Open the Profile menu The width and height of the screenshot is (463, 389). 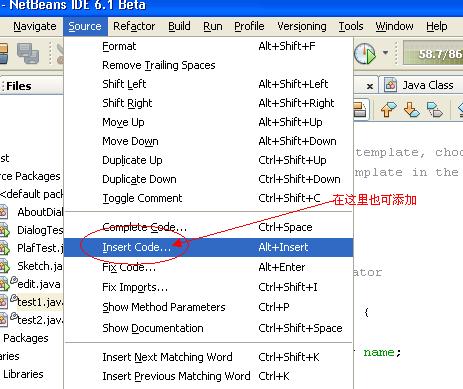(x=249, y=26)
